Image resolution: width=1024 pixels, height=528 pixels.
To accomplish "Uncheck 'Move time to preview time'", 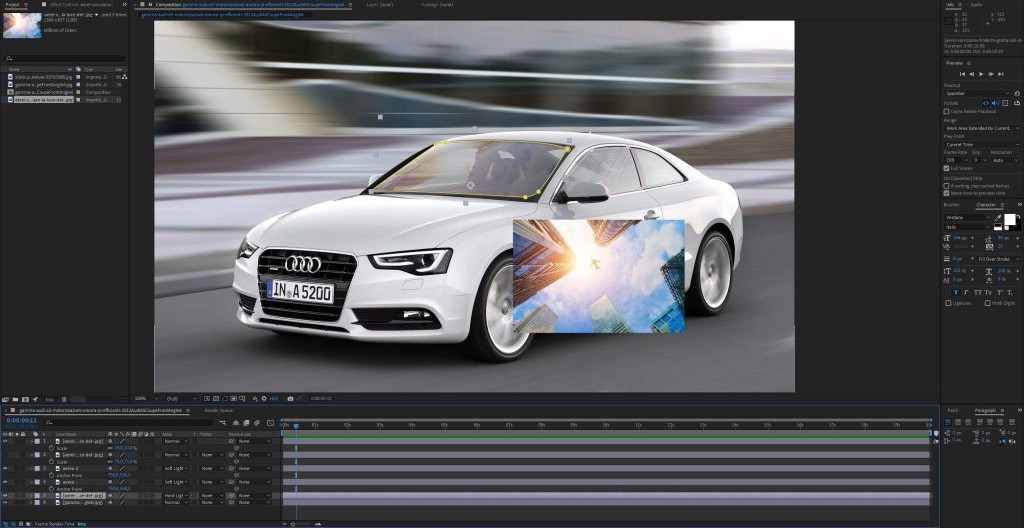I will point(946,193).
